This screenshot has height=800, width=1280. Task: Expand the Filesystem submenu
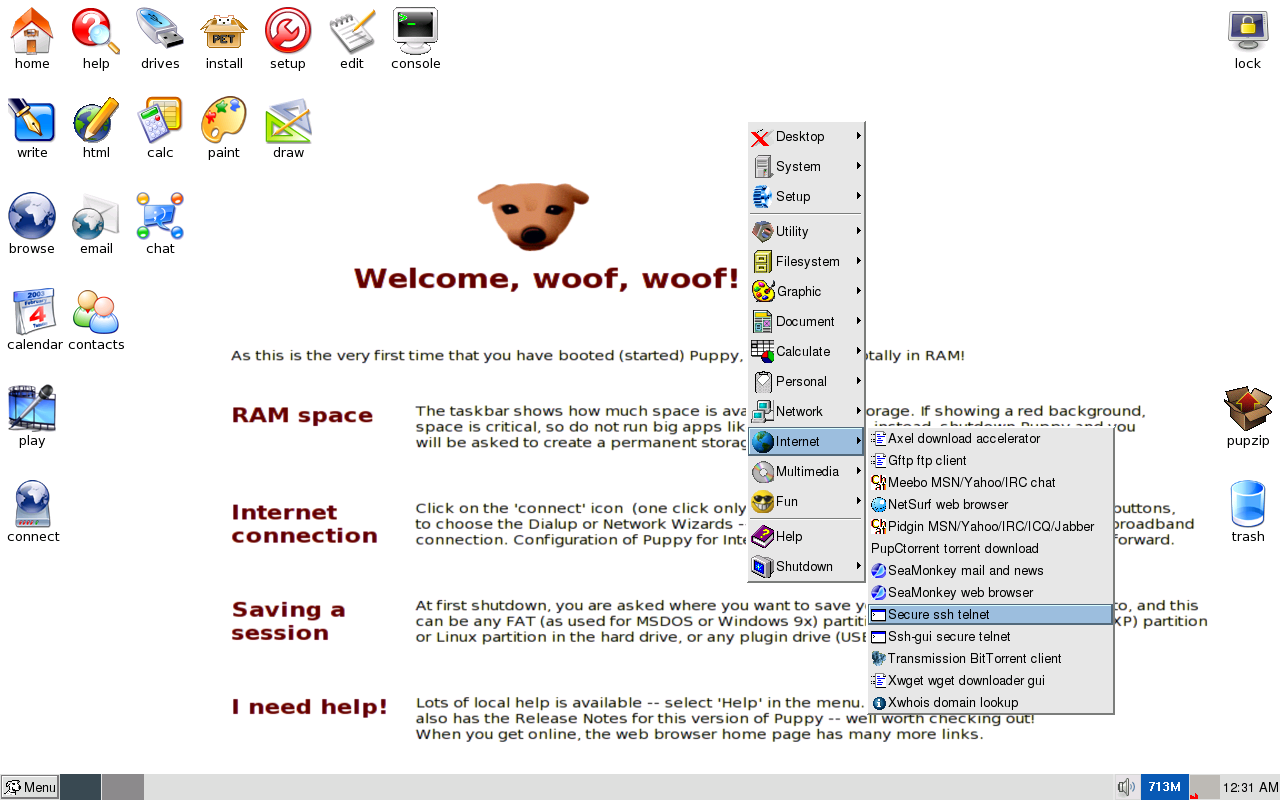(806, 262)
